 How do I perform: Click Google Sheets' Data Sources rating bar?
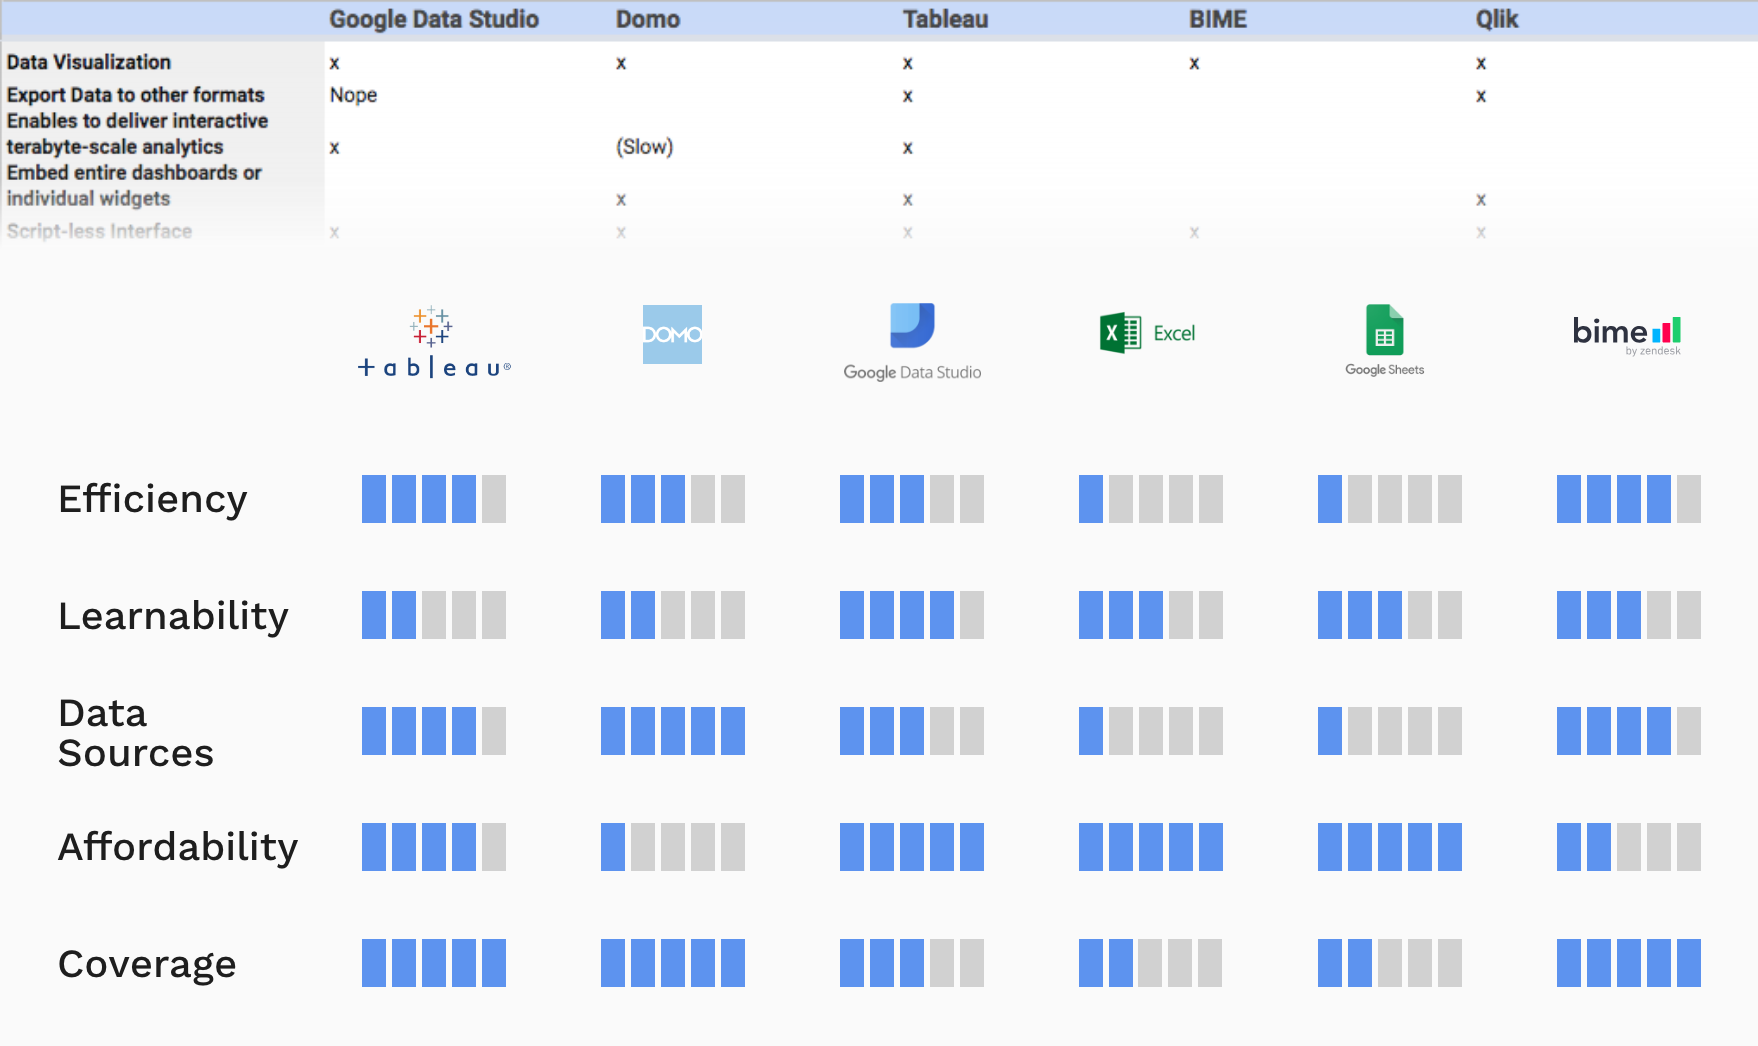pyautogui.click(x=1390, y=731)
